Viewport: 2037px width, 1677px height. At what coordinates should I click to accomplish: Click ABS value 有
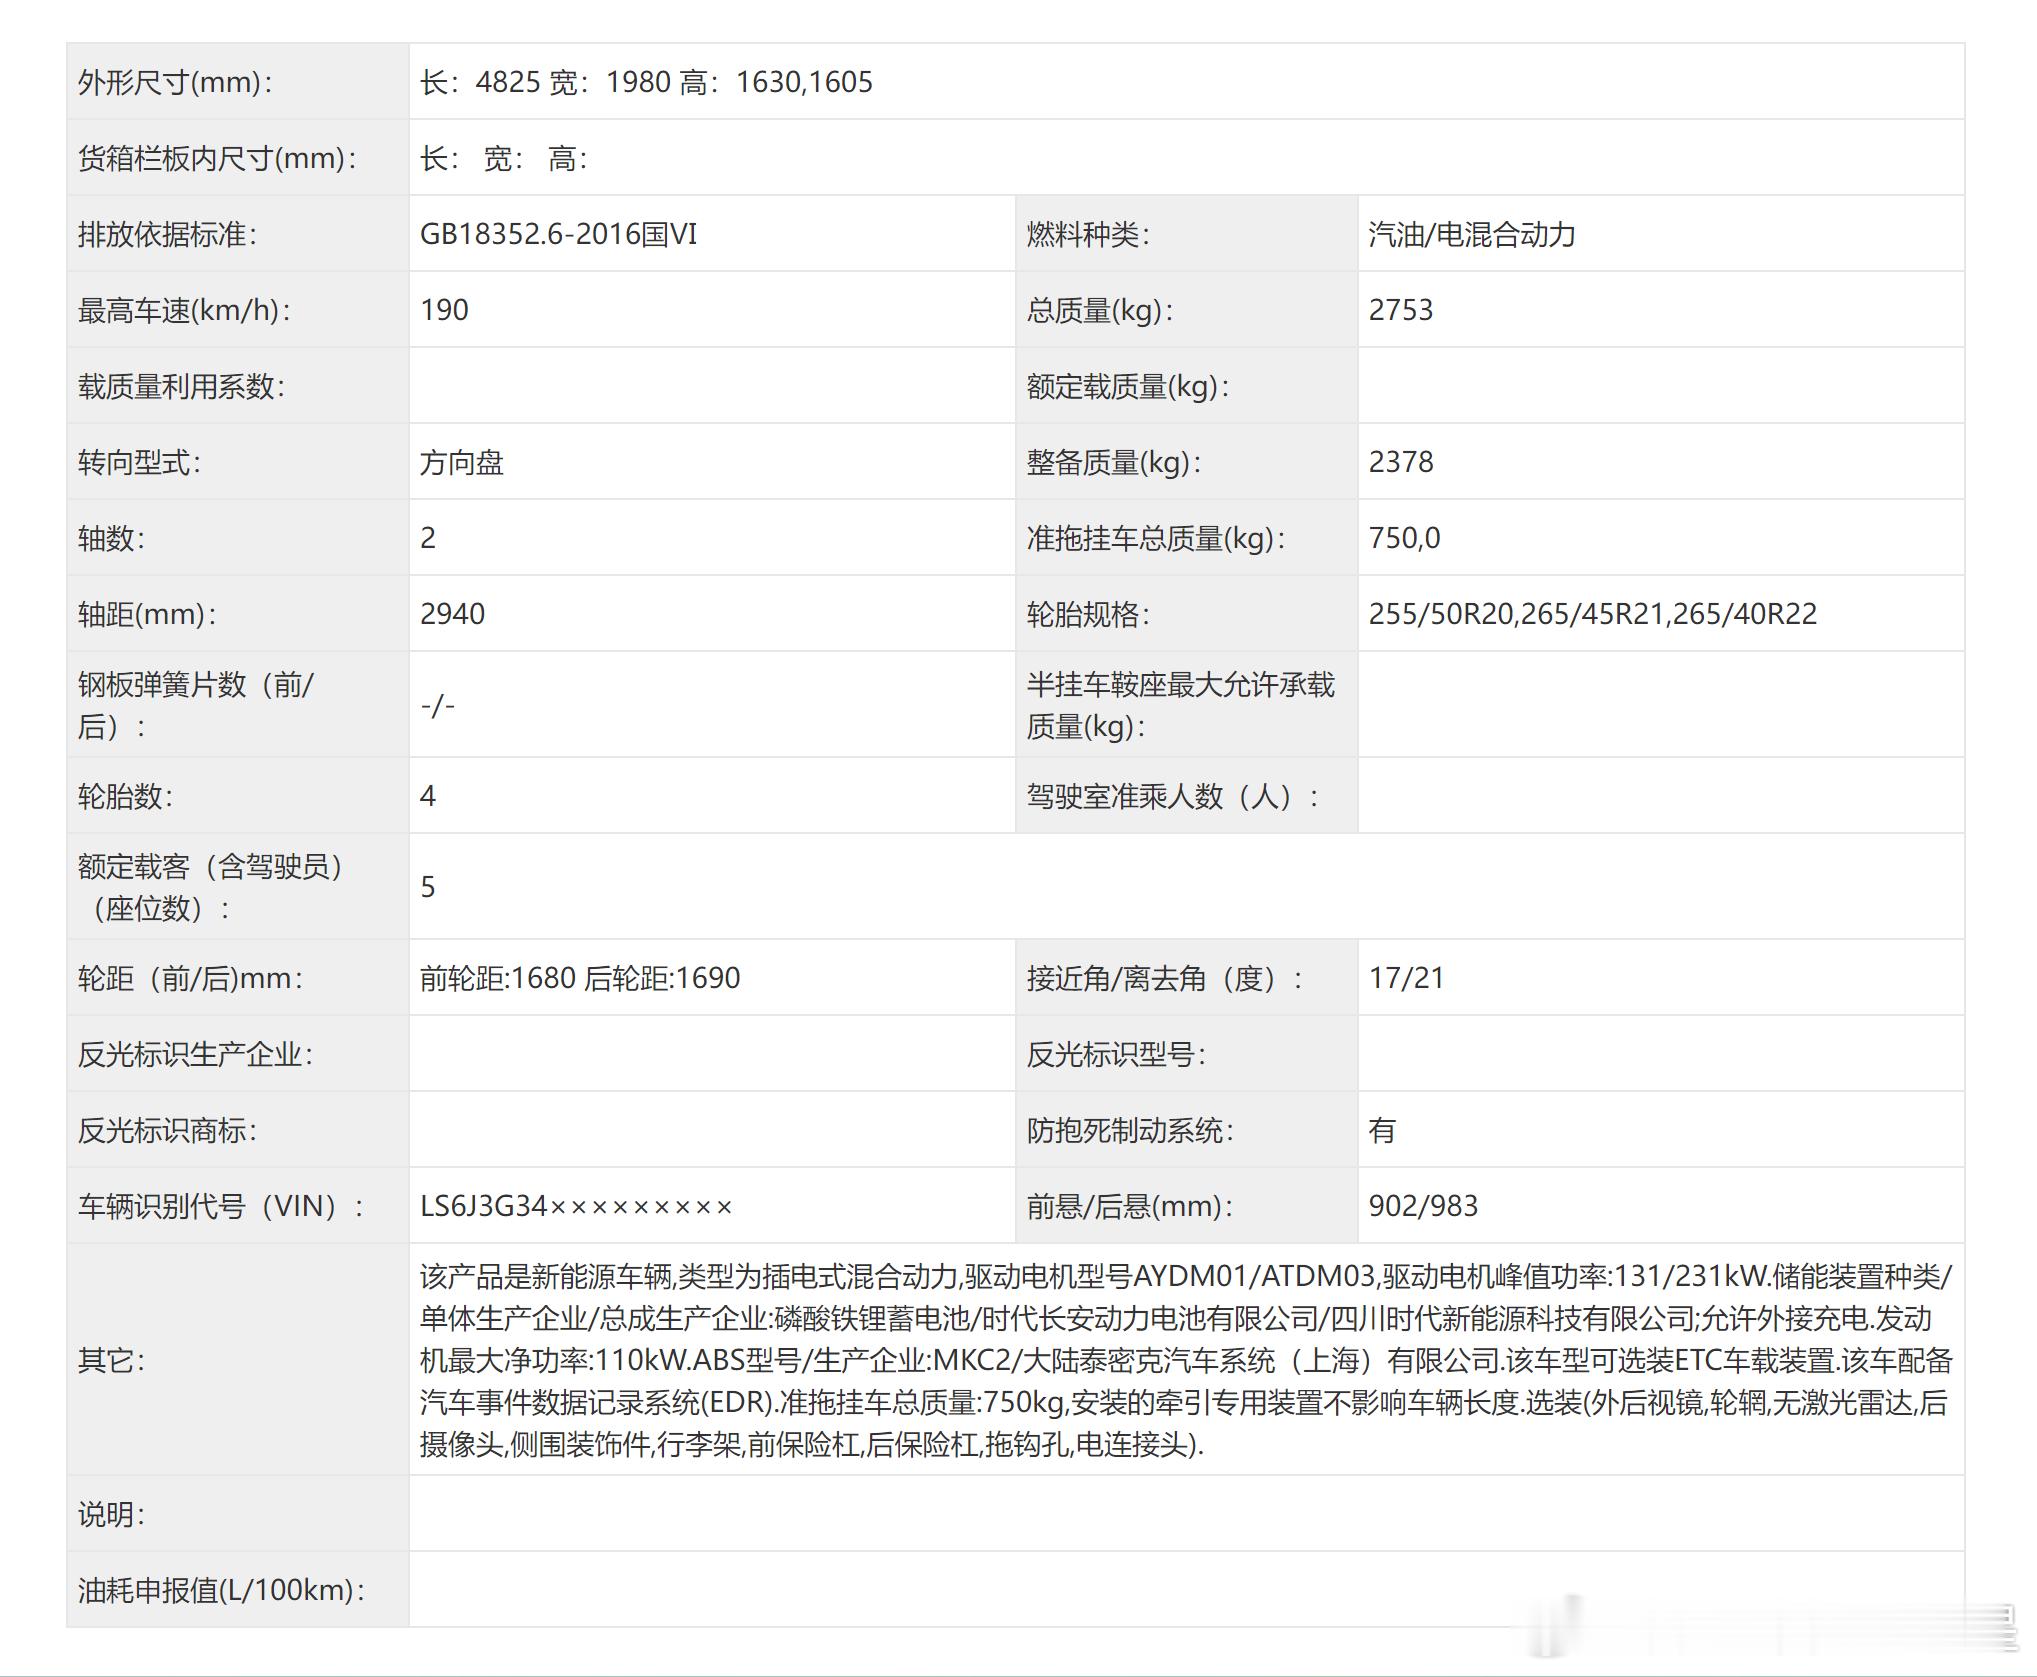(x=1382, y=1130)
